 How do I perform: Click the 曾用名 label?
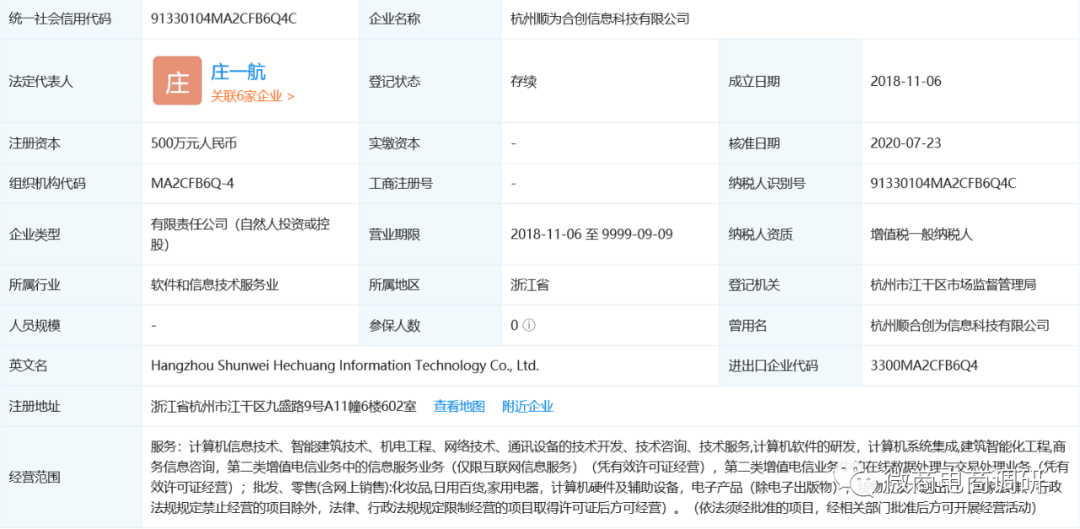[x=747, y=325]
